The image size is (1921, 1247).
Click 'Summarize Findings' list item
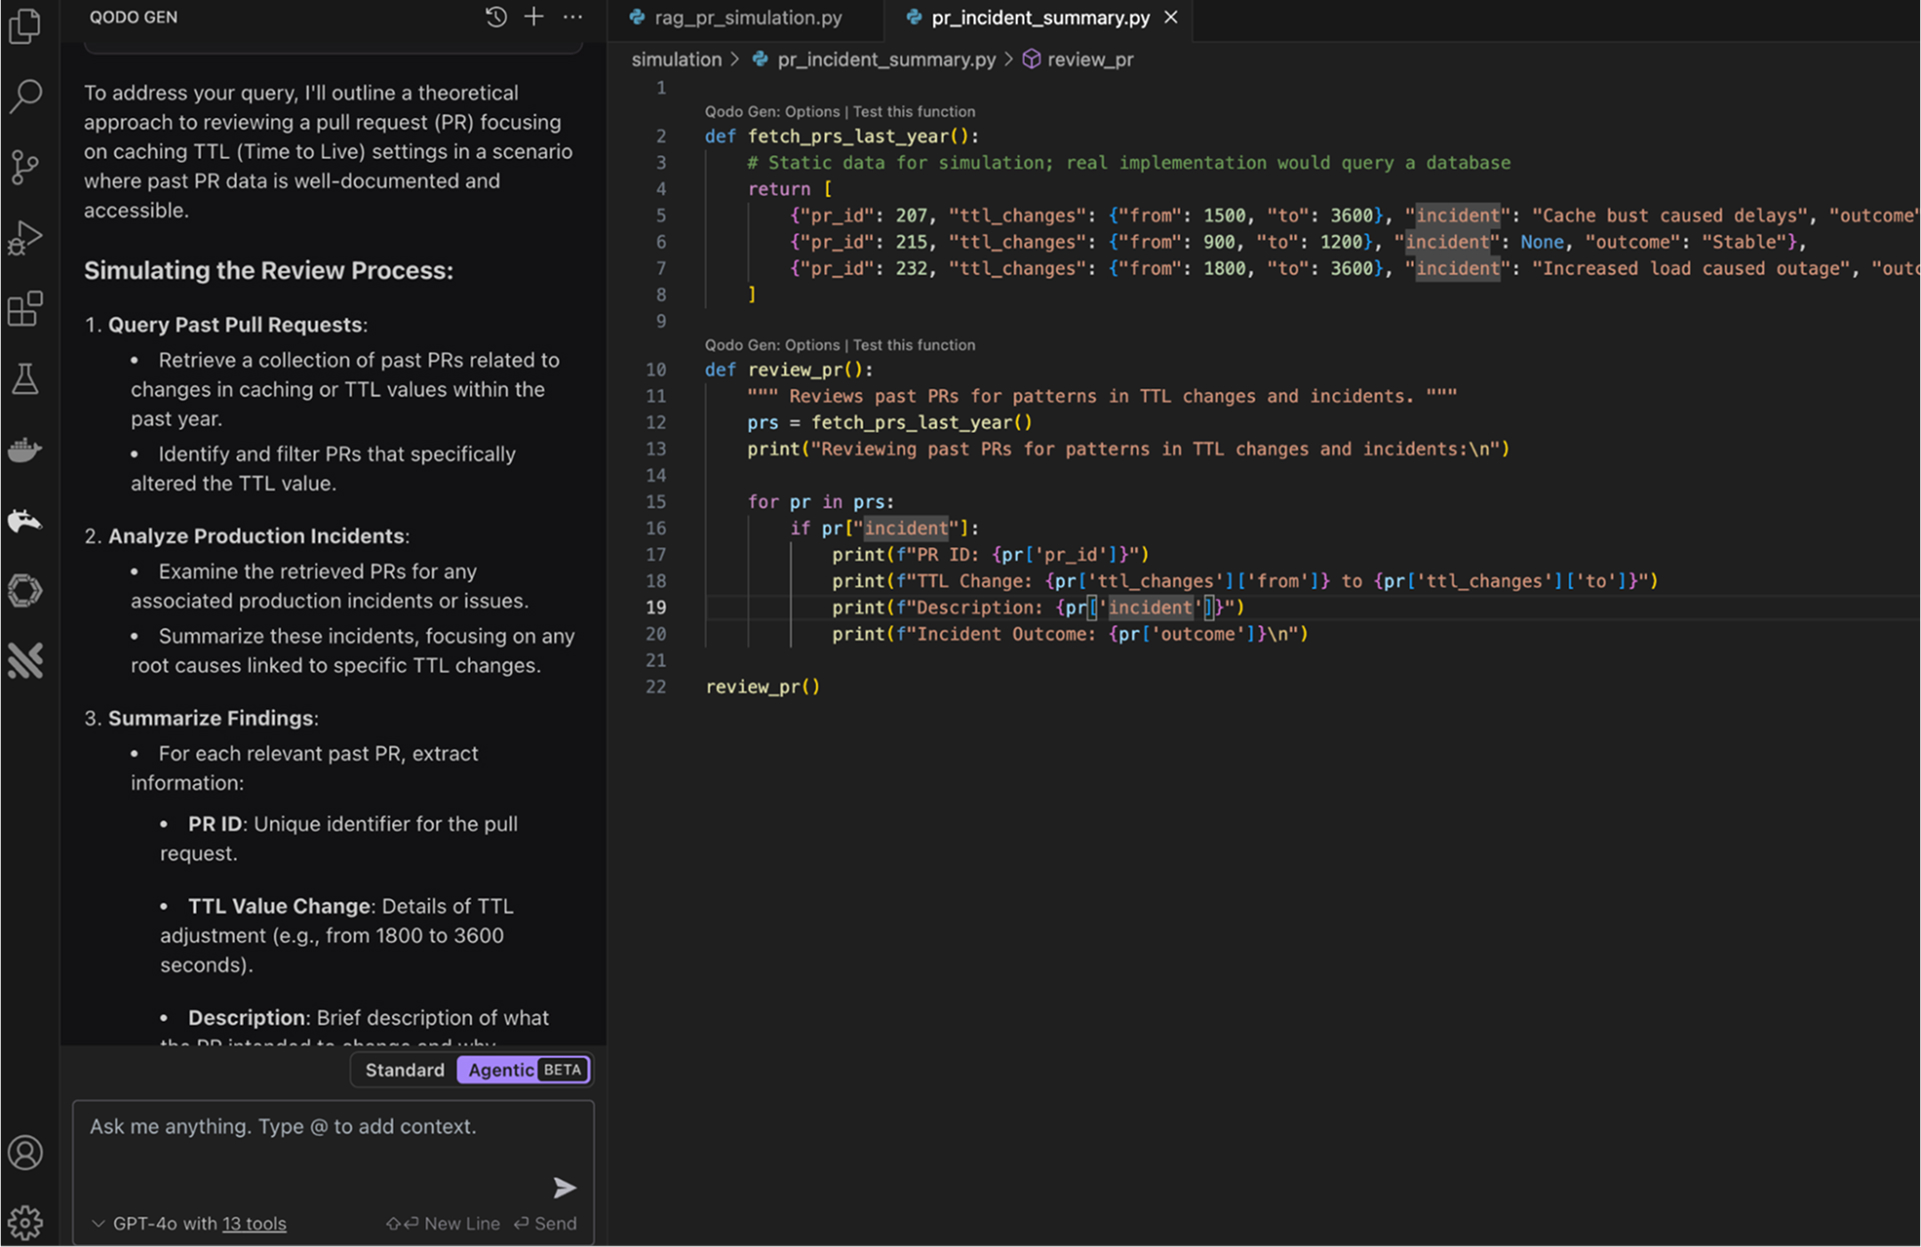pos(213,718)
